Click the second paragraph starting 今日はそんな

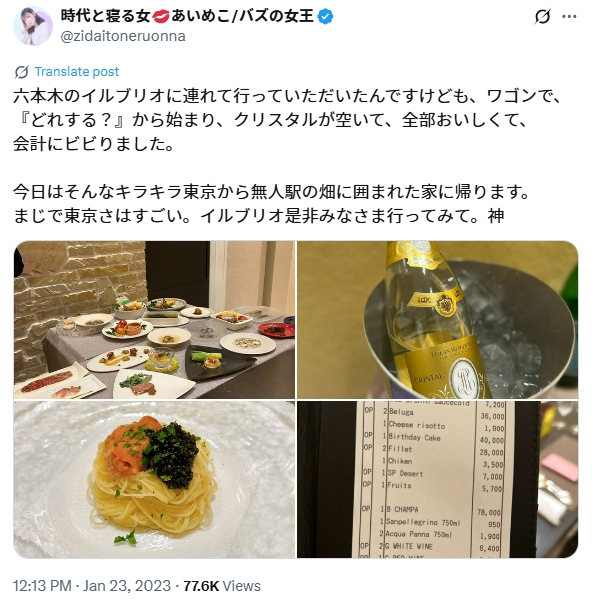point(271,204)
